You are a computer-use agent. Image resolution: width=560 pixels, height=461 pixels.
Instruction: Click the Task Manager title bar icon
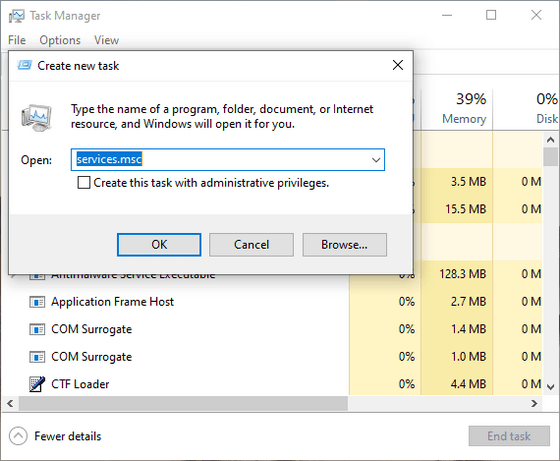click(16, 16)
